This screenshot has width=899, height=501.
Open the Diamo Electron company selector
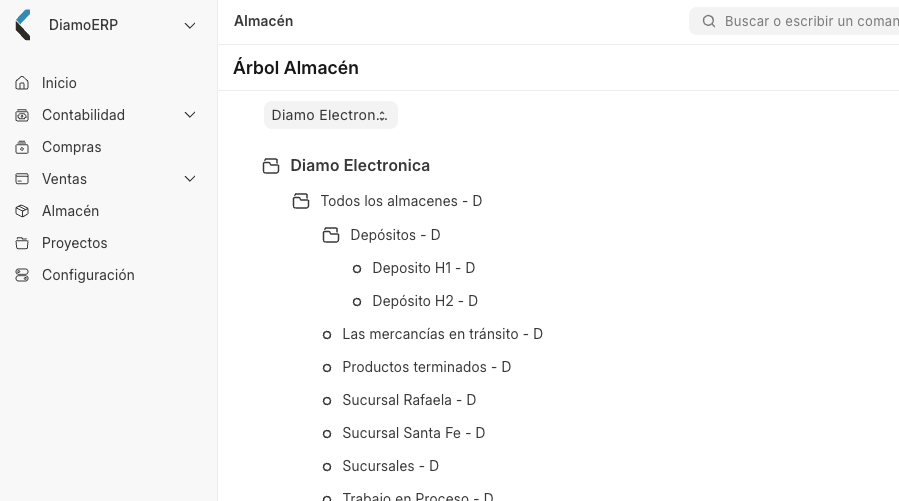pos(331,115)
